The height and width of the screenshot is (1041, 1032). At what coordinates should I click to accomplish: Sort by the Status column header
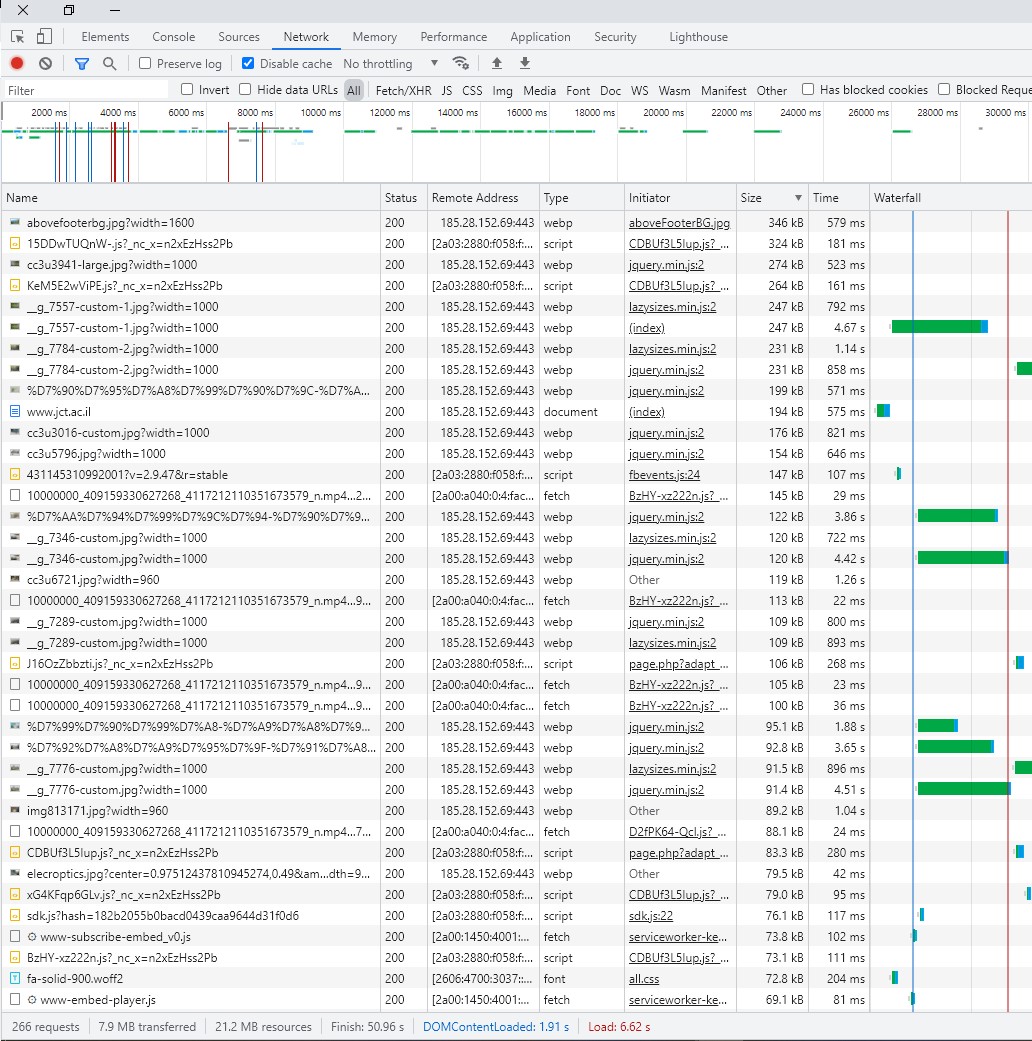coord(401,198)
